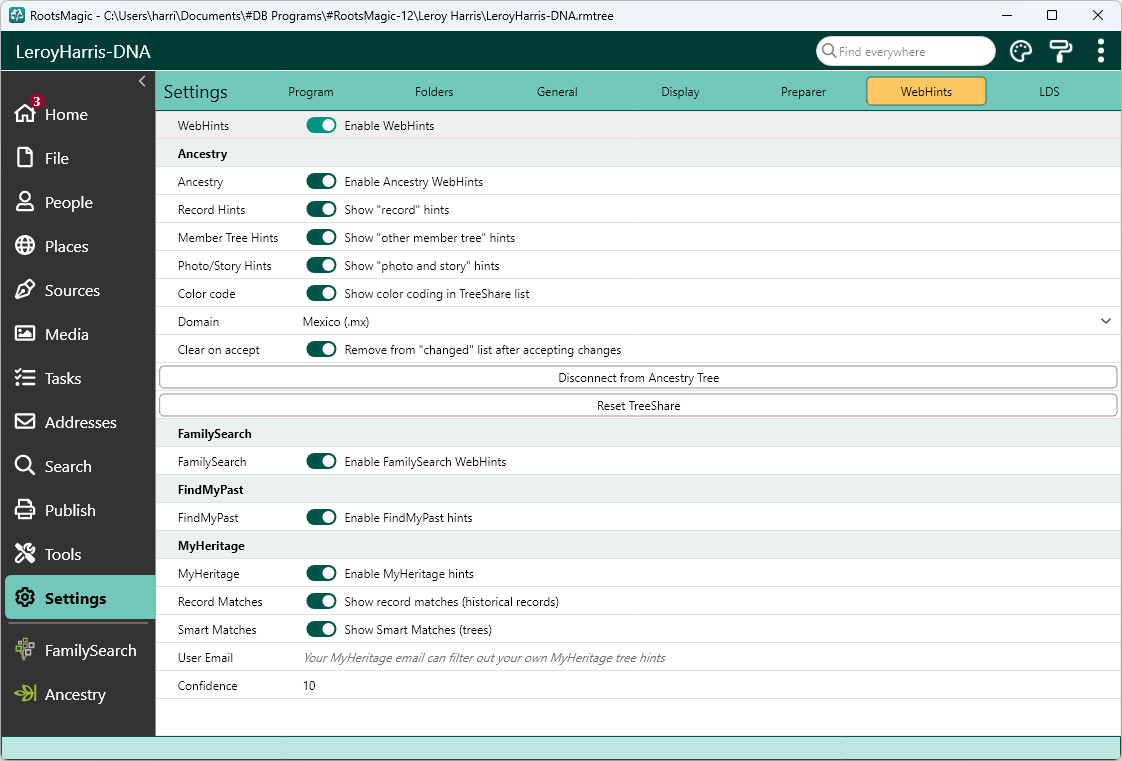Screen dimensions: 1122x761
Task: Toggle Enable MyHeritage hints switch
Action: [x=321, y=574]
